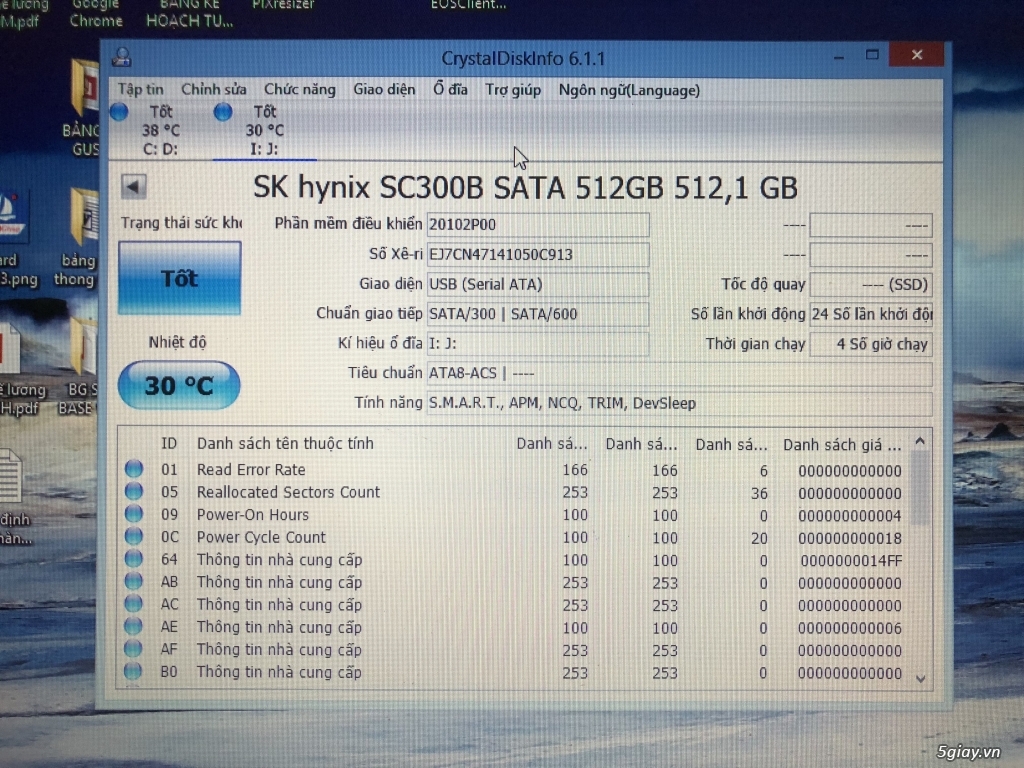Click the Reallocated Sectors Count status orb
The width and height of the screenshot is (1024, 768).
[134, 492]
